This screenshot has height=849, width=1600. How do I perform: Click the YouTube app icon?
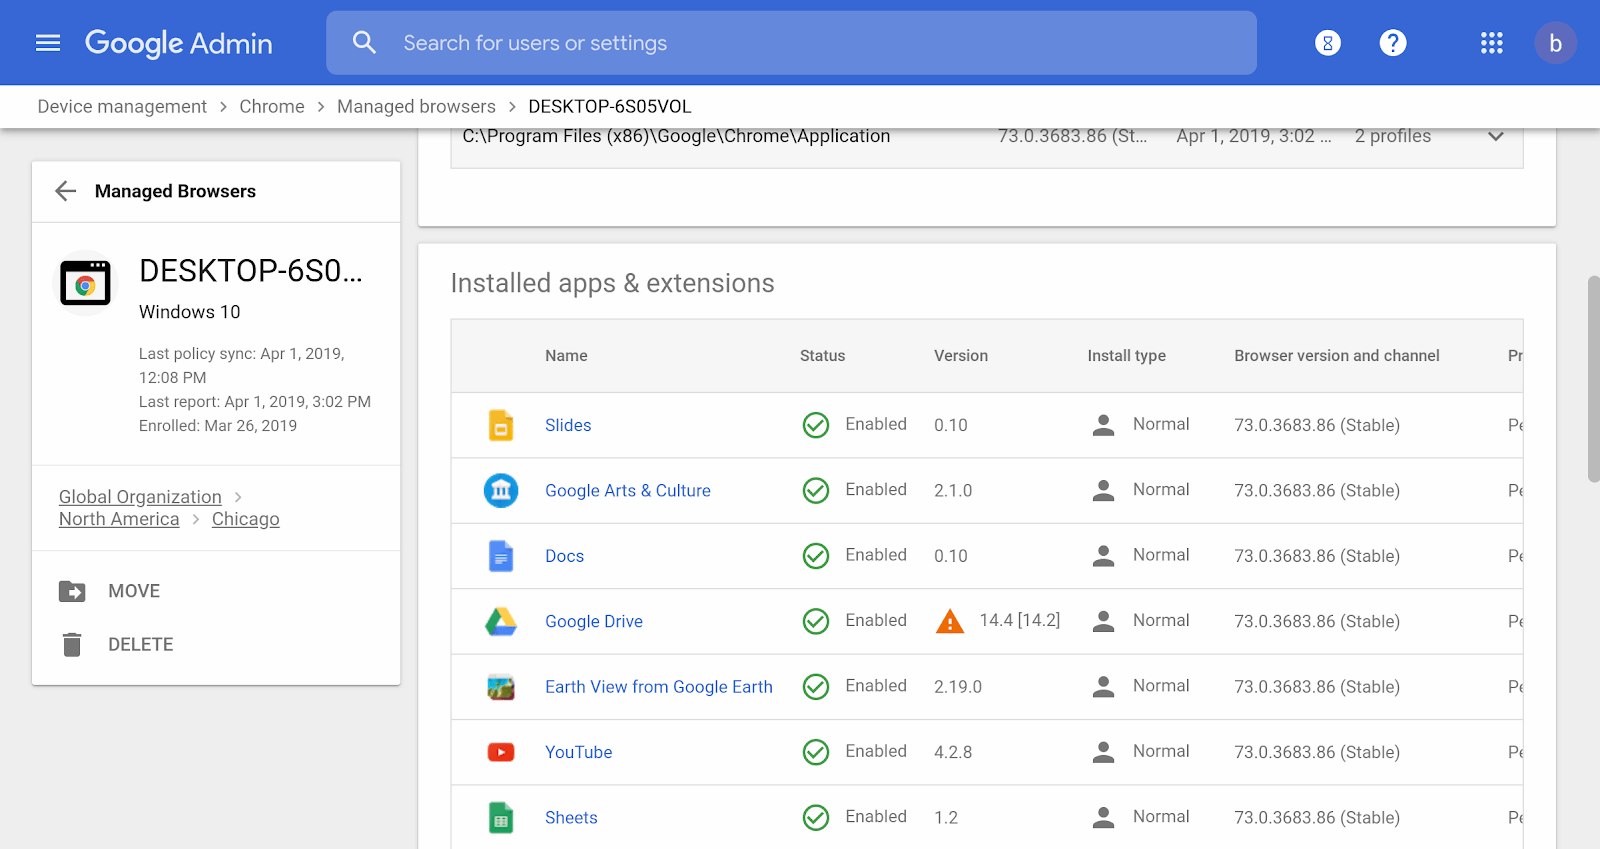click(x=501, y=752)
